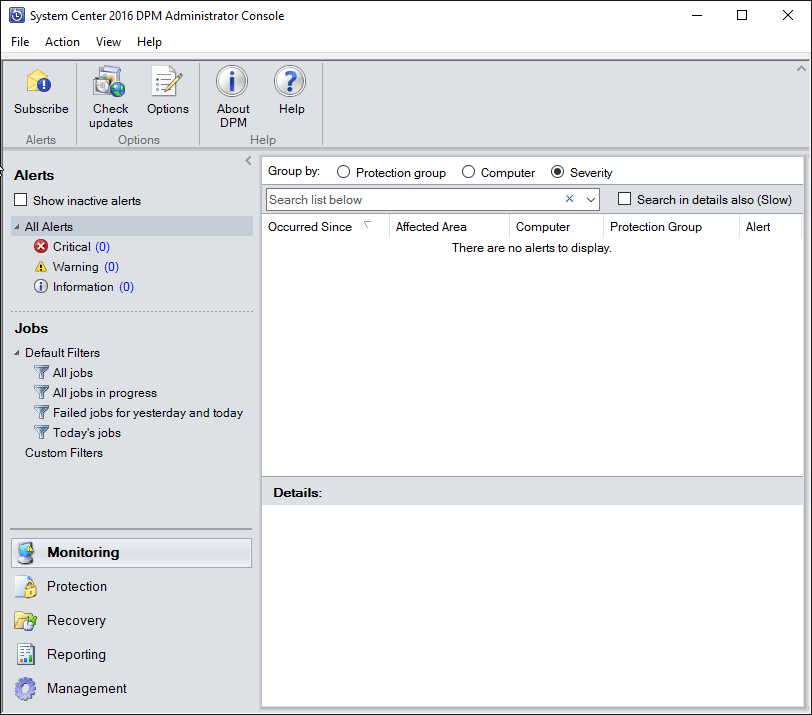This screenshot has height=715, width=812.
Task: Switch to the Protection workspace
Action: click(132, 587)
